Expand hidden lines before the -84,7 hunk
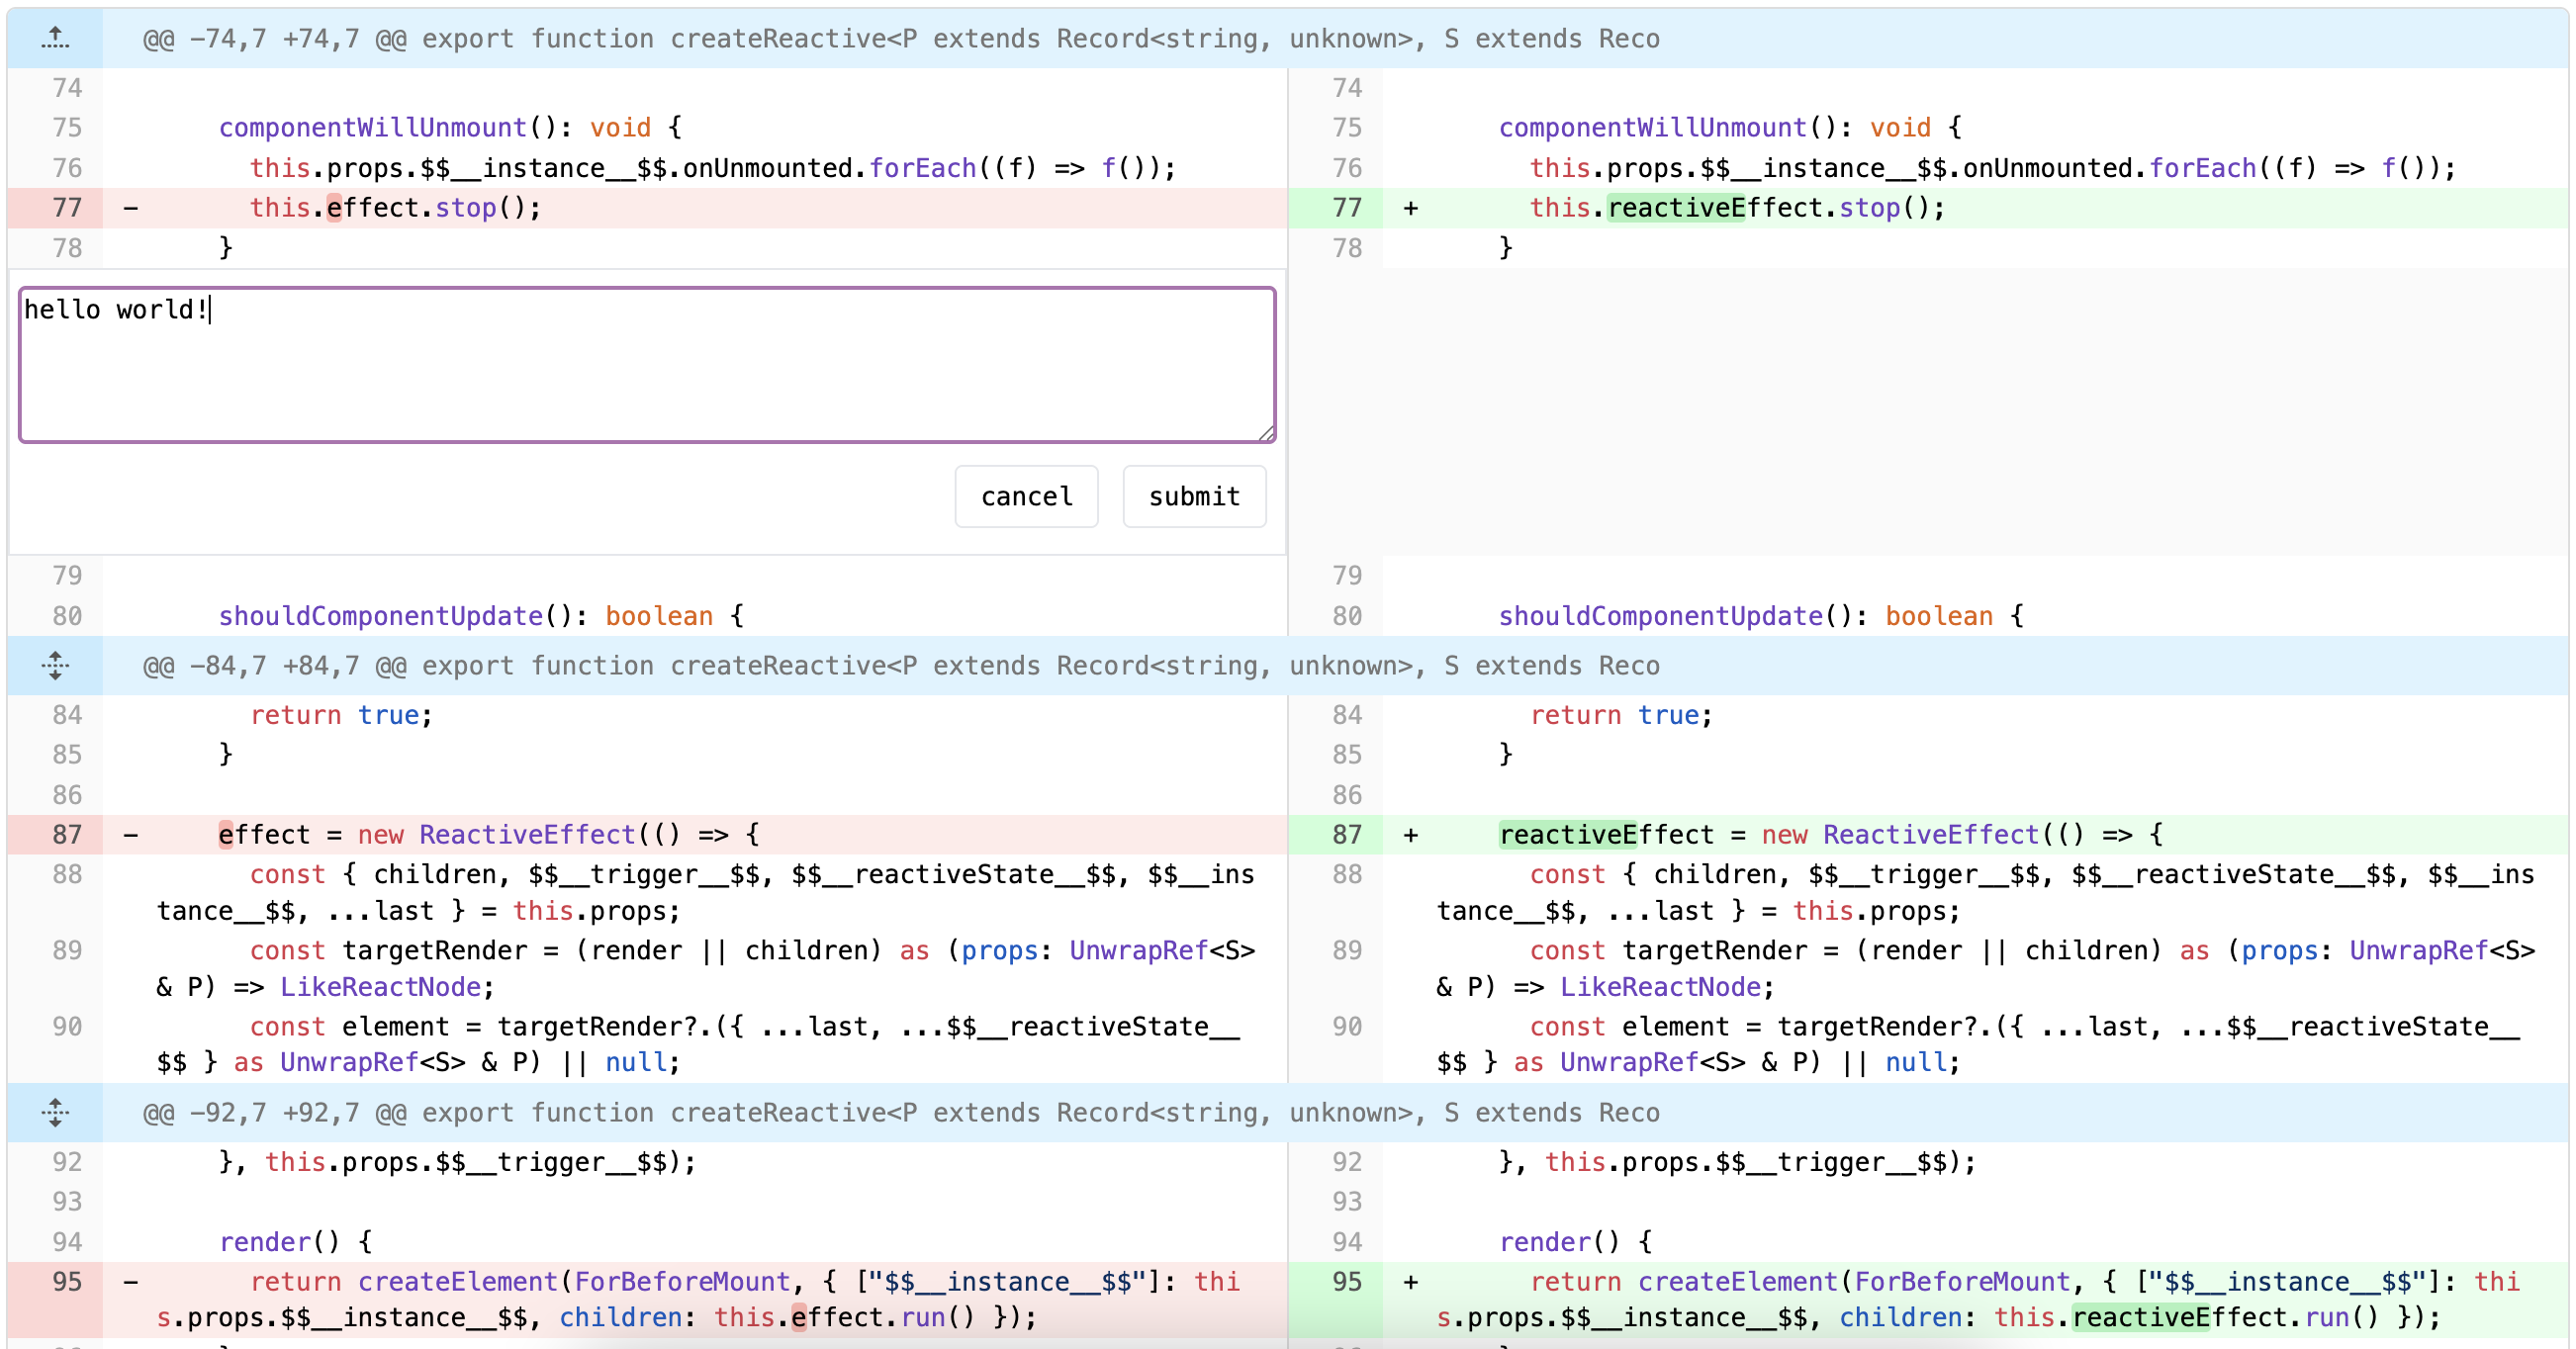Image resolution: width=2576 pixels, height=1349 pixels. (x=55, y=666)
